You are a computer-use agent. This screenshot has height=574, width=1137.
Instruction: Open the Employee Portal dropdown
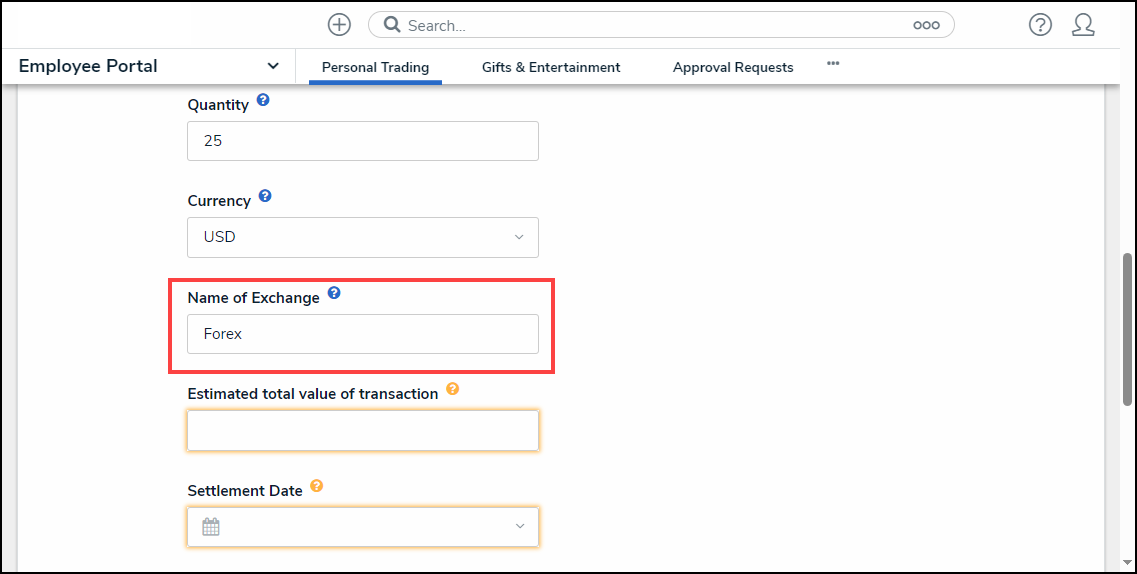click(x=273, y=66)
